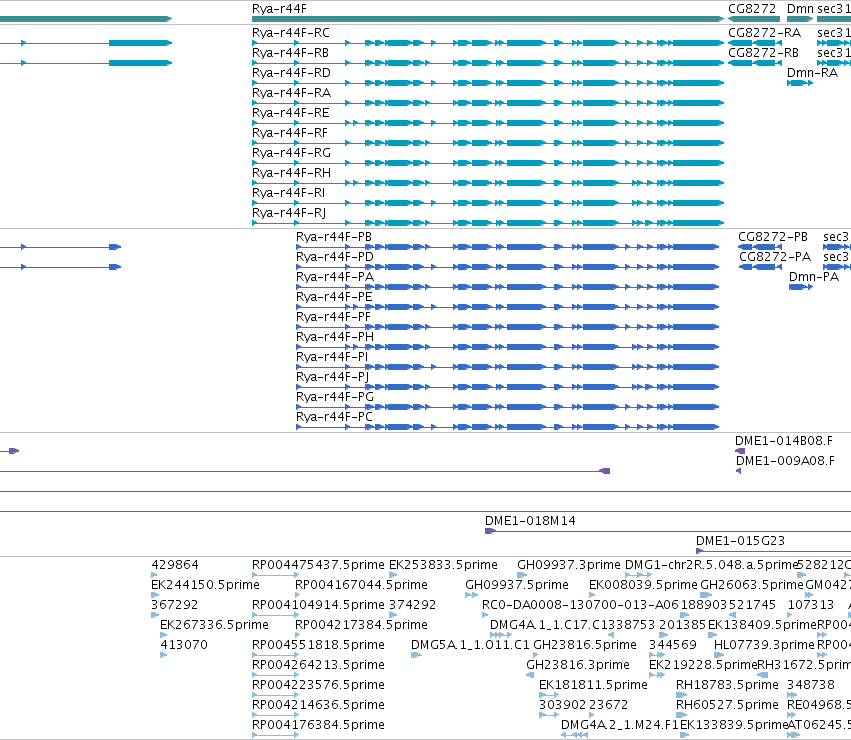Screen dimensions: 851x740
Task: Select protein Rya-r44F-PA
Action: 334,277
